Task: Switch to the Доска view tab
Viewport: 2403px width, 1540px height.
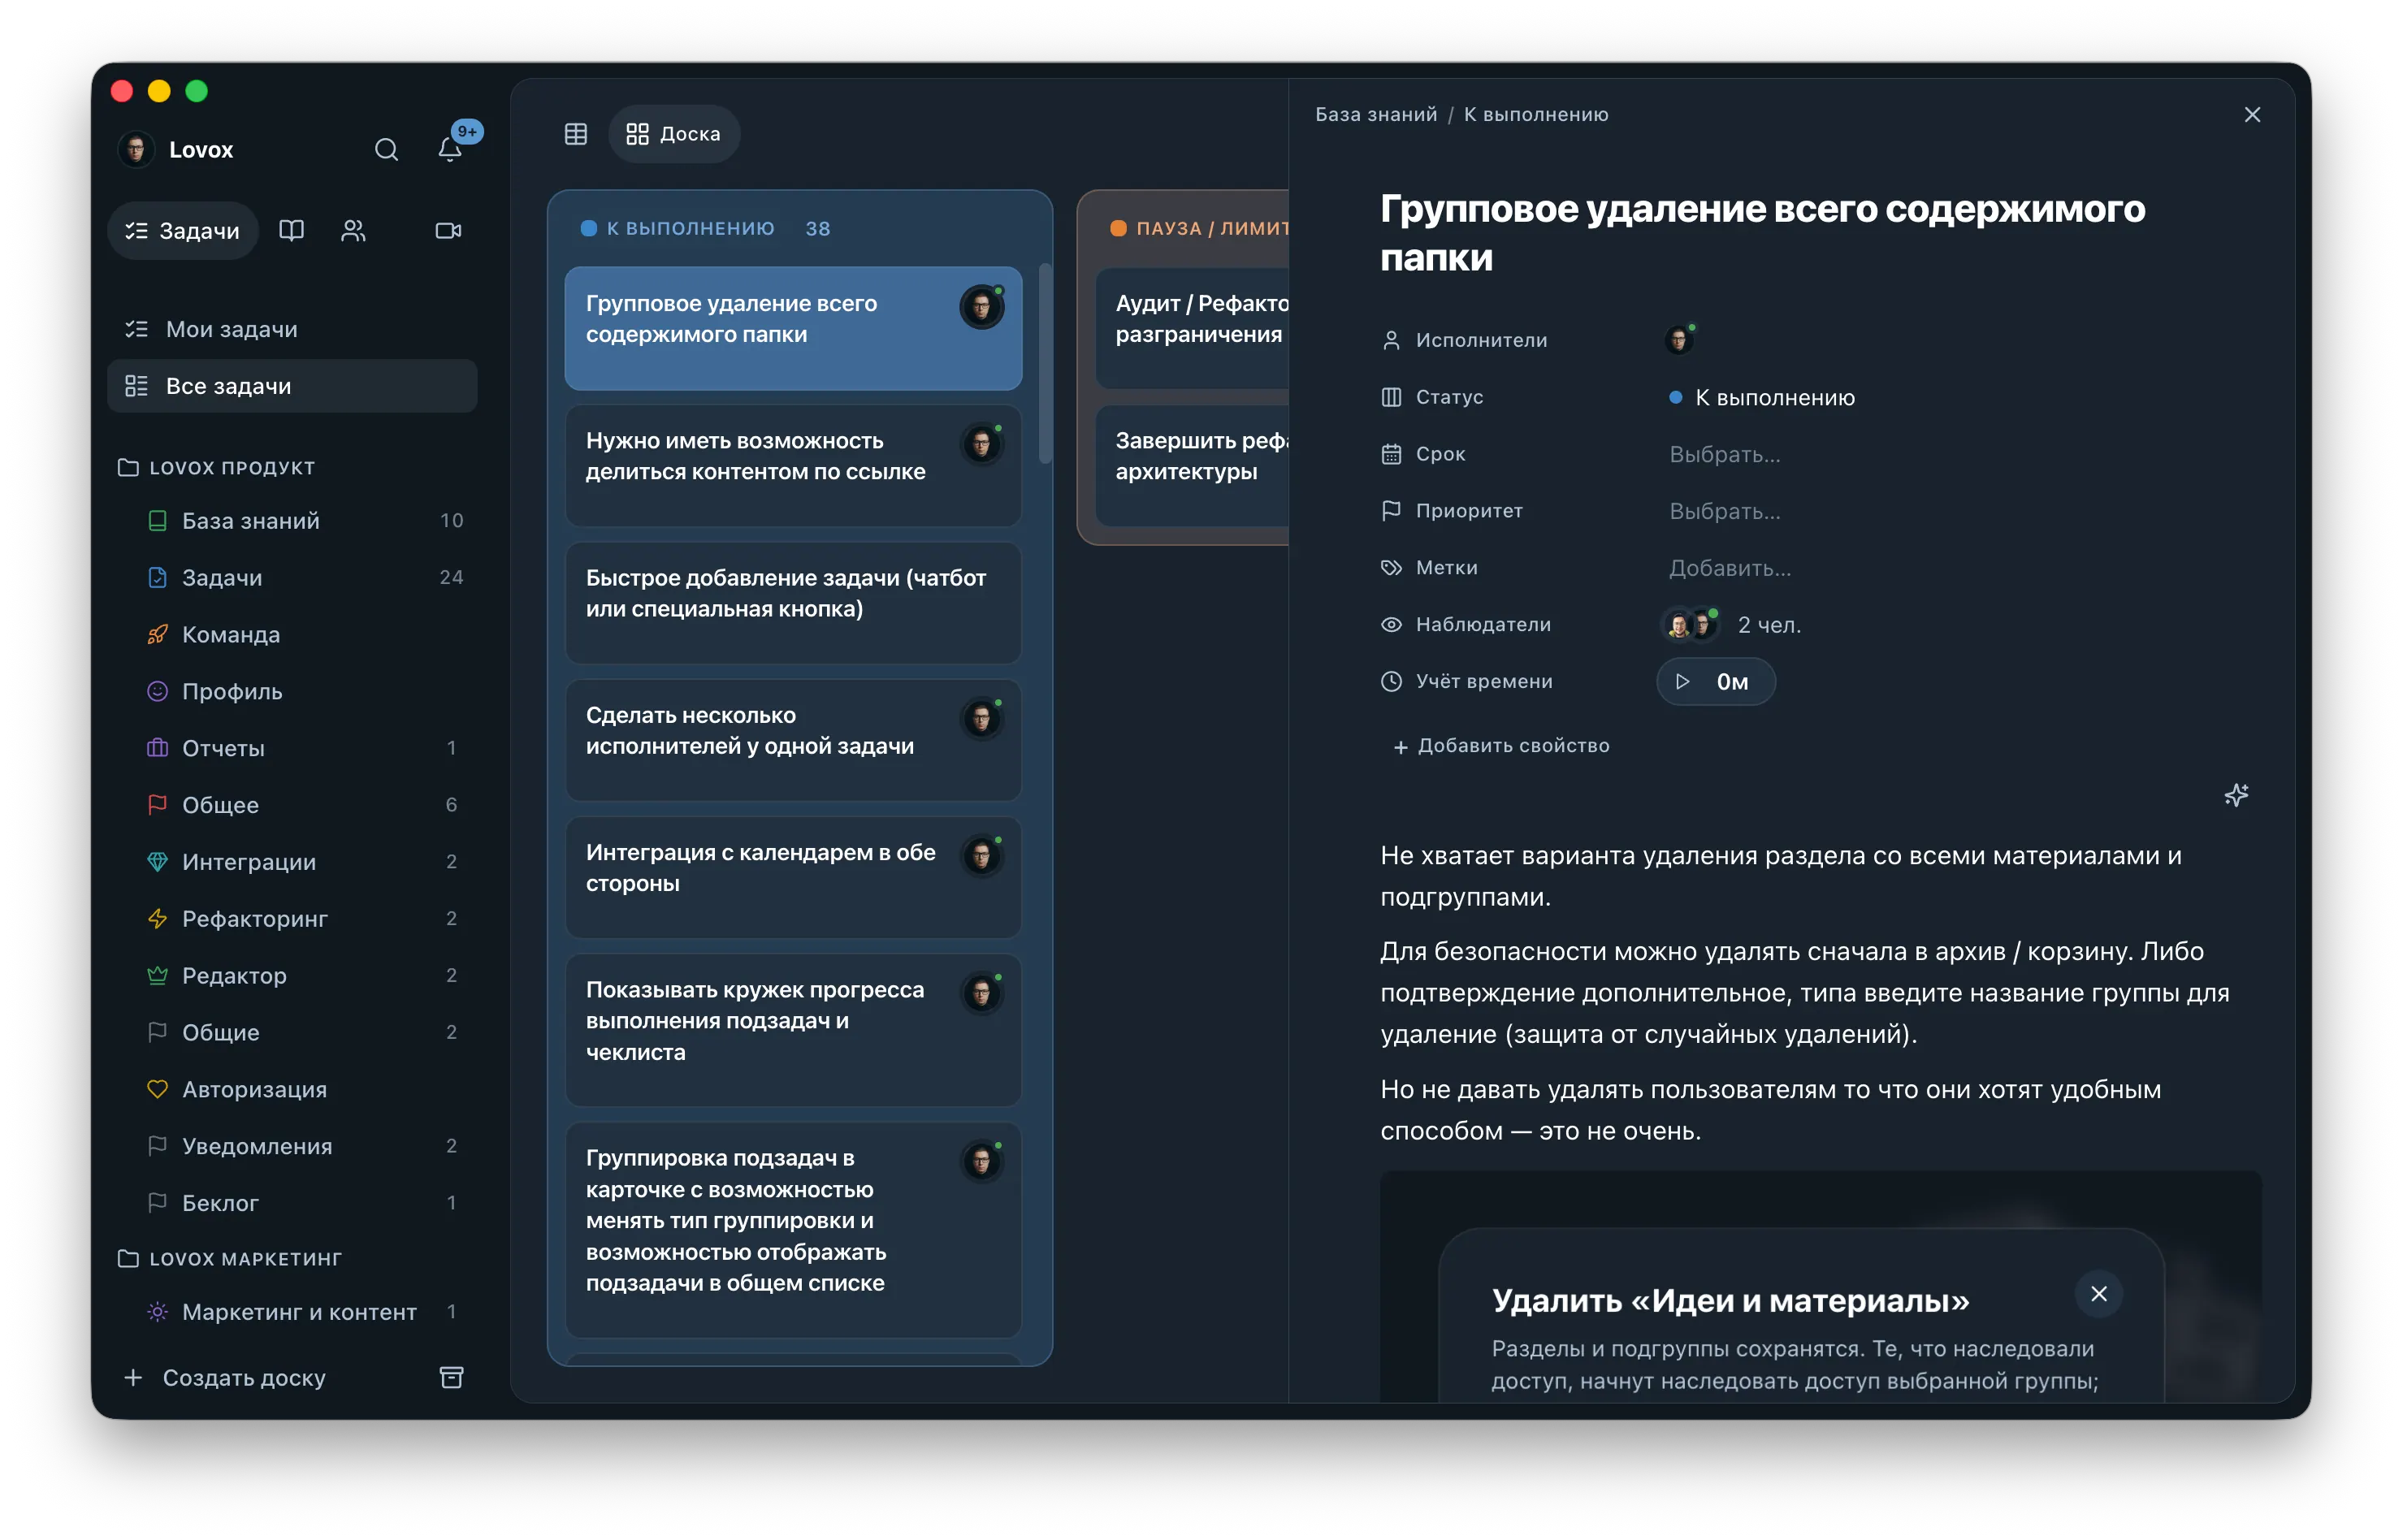Action: coord(673,134)
